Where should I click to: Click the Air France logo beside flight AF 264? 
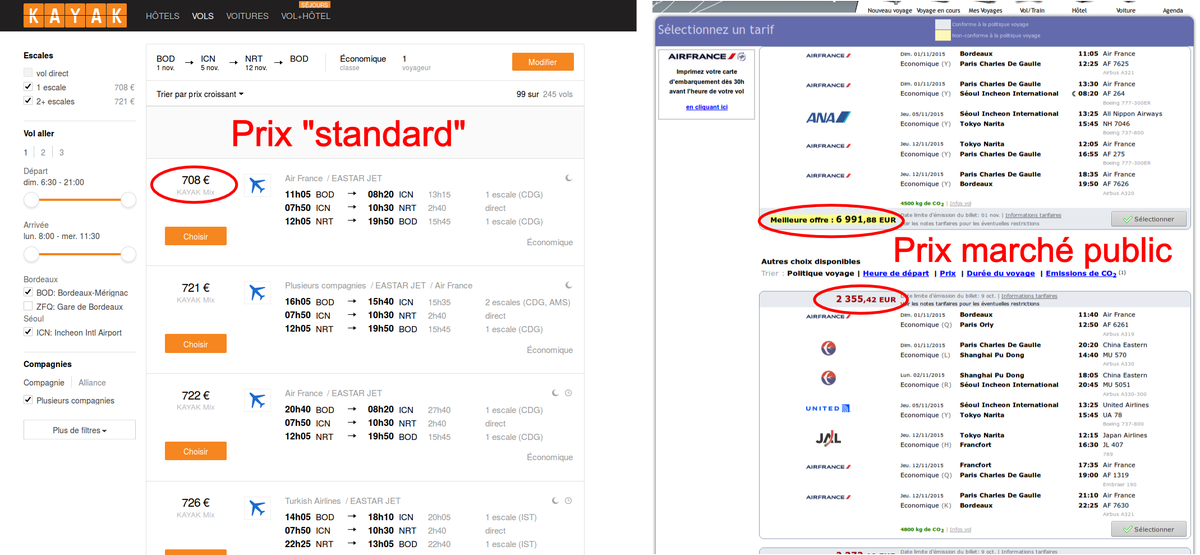826,86
